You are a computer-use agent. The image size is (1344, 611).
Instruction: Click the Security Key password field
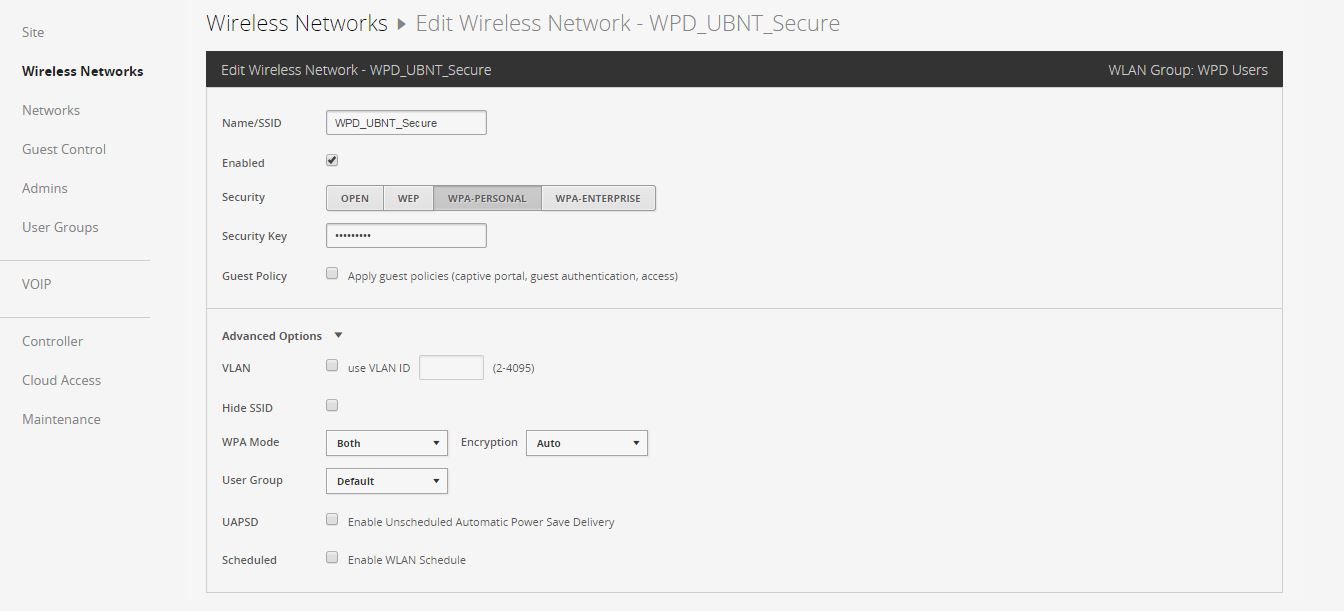point(406,236)
